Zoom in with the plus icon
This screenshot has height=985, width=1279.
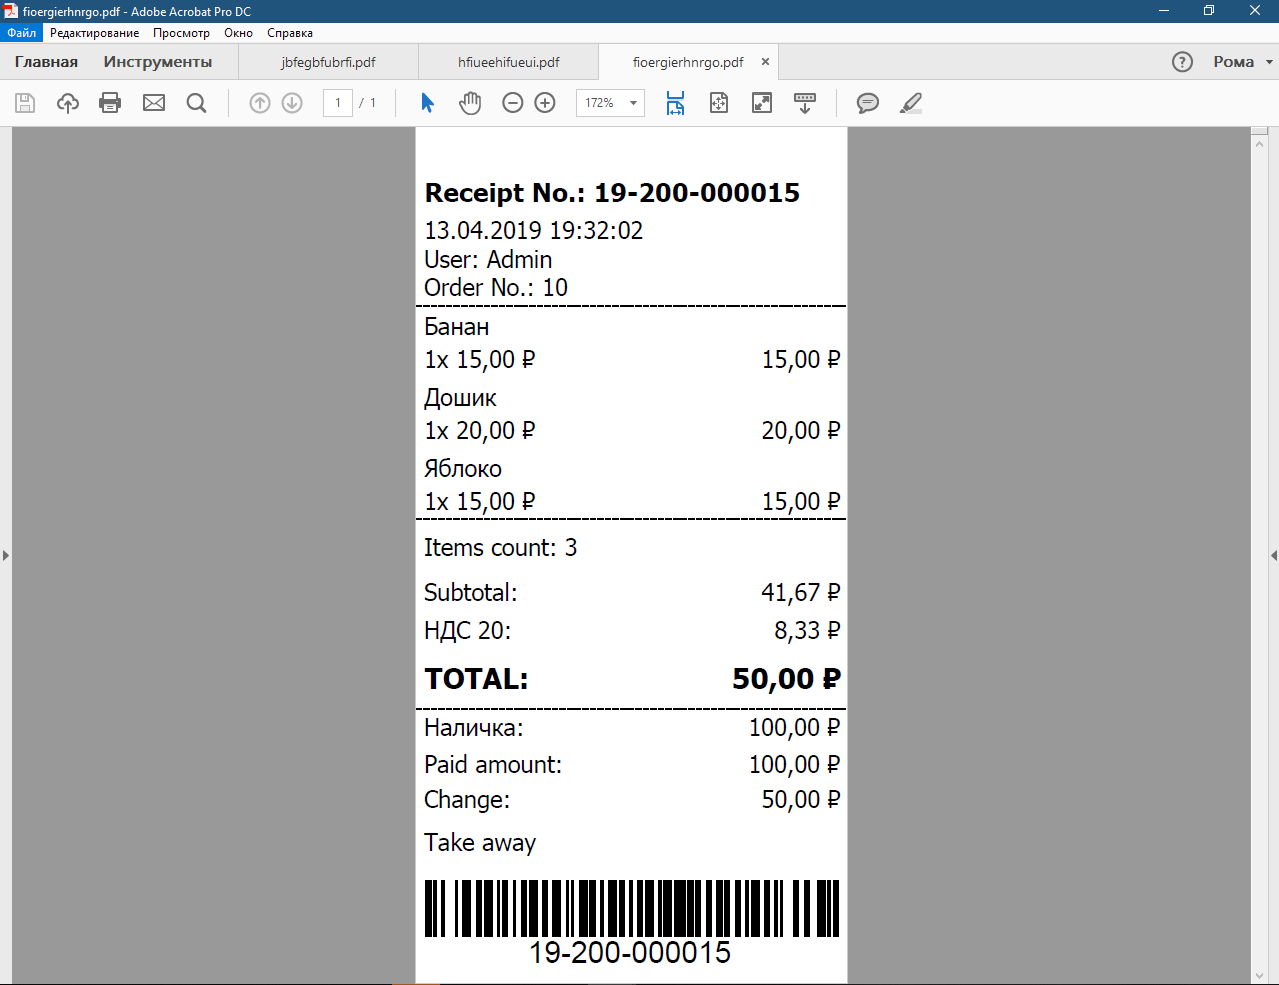click(545, 103)
